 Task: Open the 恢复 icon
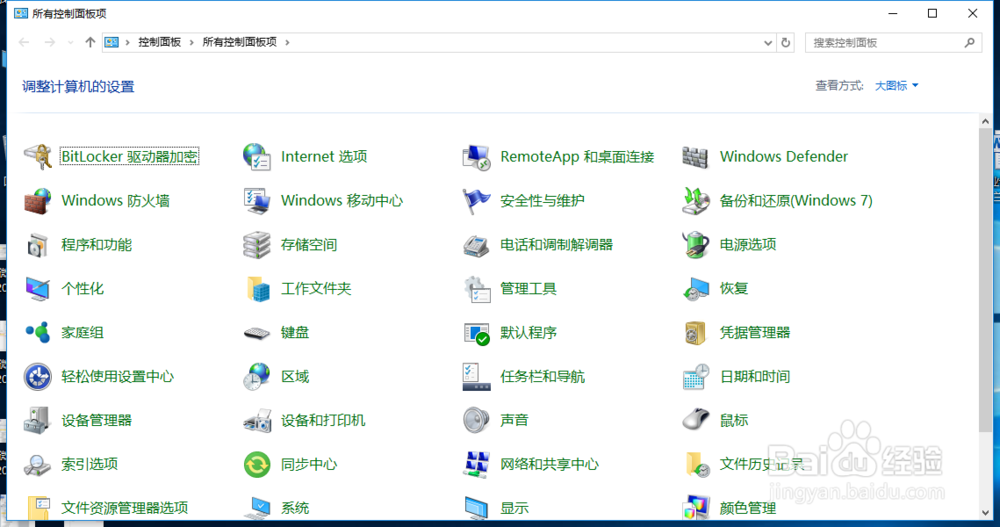pyautogui.click(x=696, y=289)
